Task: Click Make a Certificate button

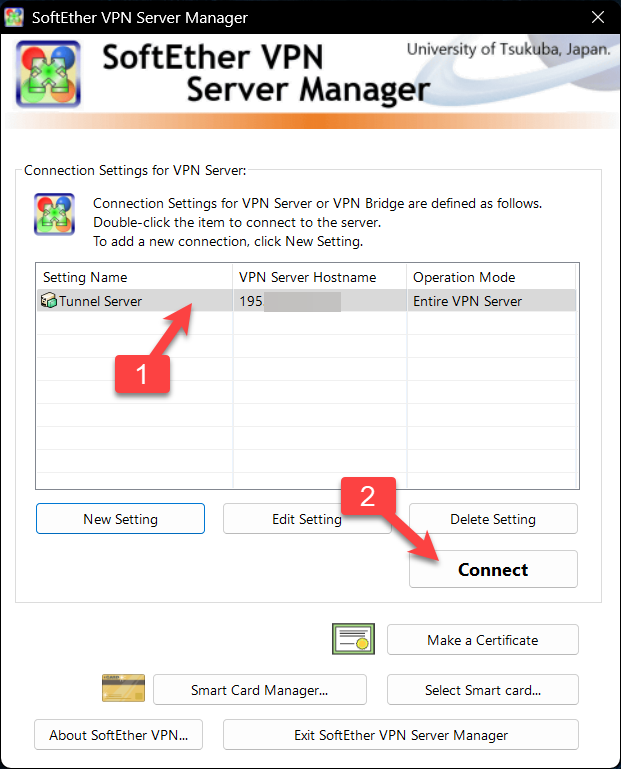Action: point(483,640)
